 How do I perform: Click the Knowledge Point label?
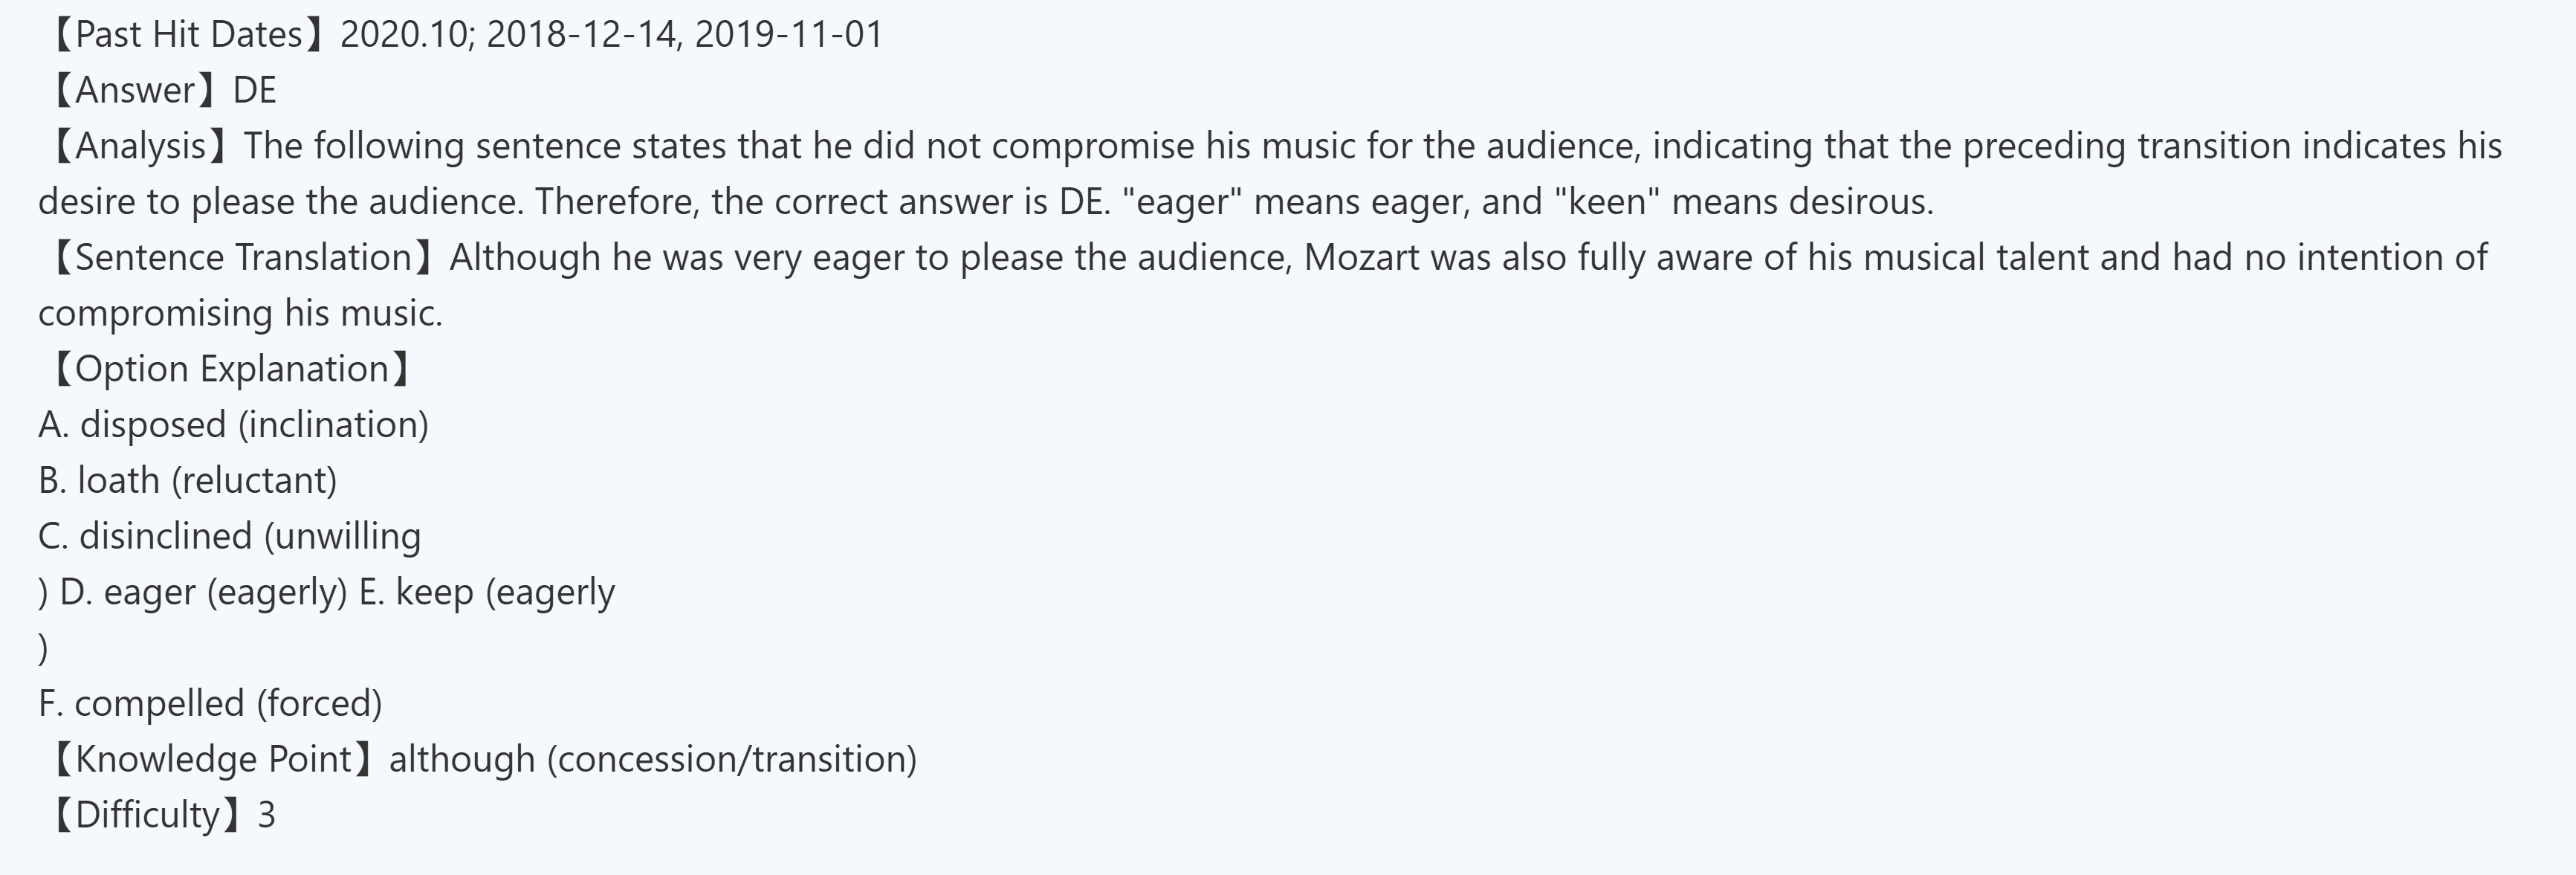click(212, 760)
